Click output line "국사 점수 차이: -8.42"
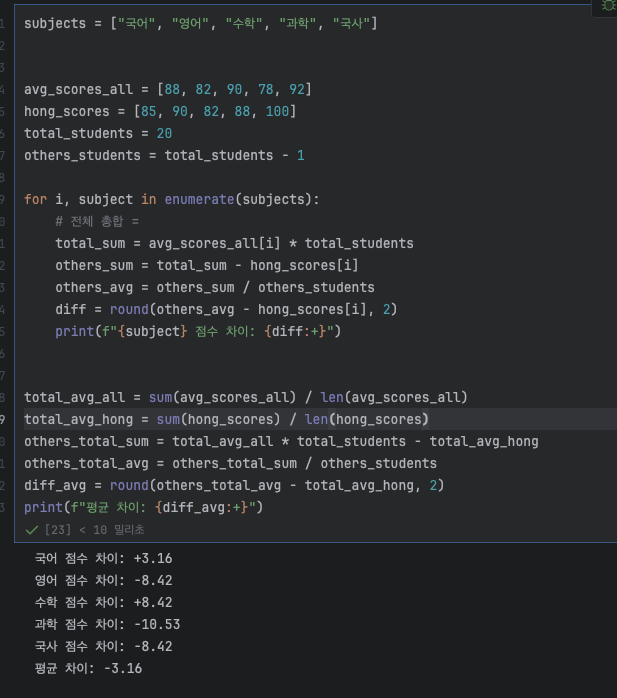This screenshot has height=698, width=617. tap(103, 646)
